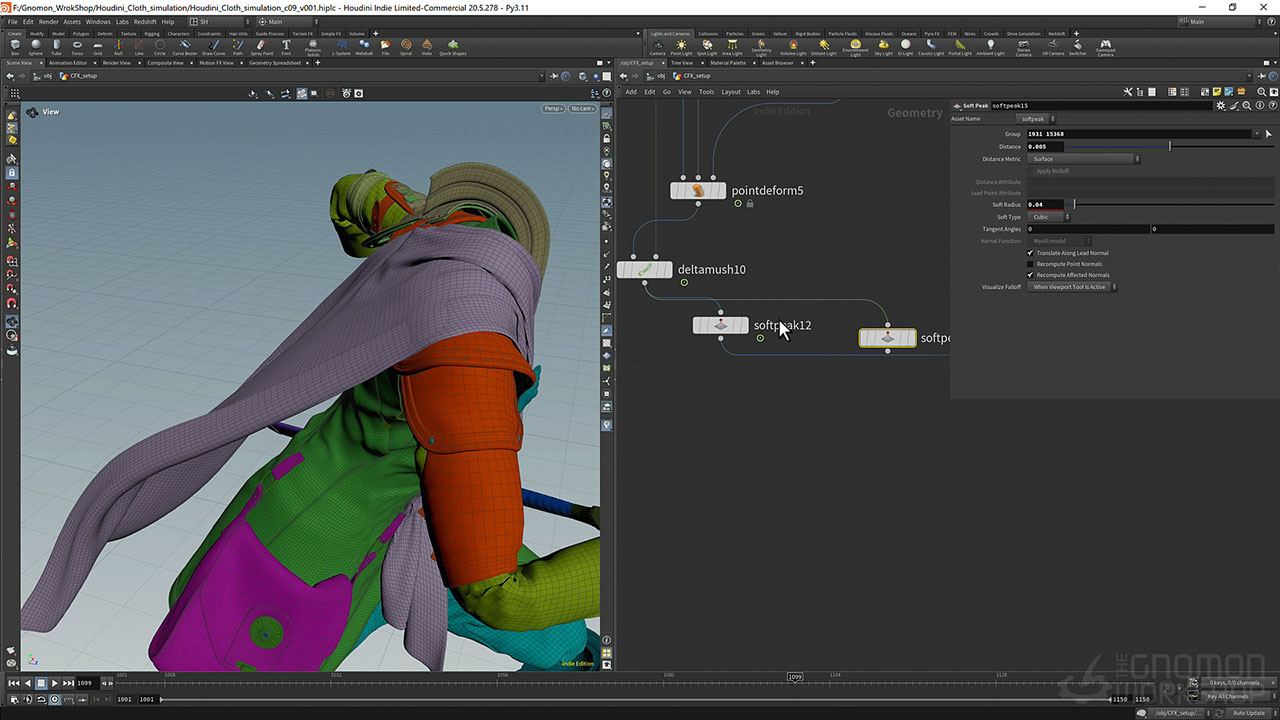Click the Distance slider handle
This screenshot has width=1280, height=720.
click(x=1170, y=147)
